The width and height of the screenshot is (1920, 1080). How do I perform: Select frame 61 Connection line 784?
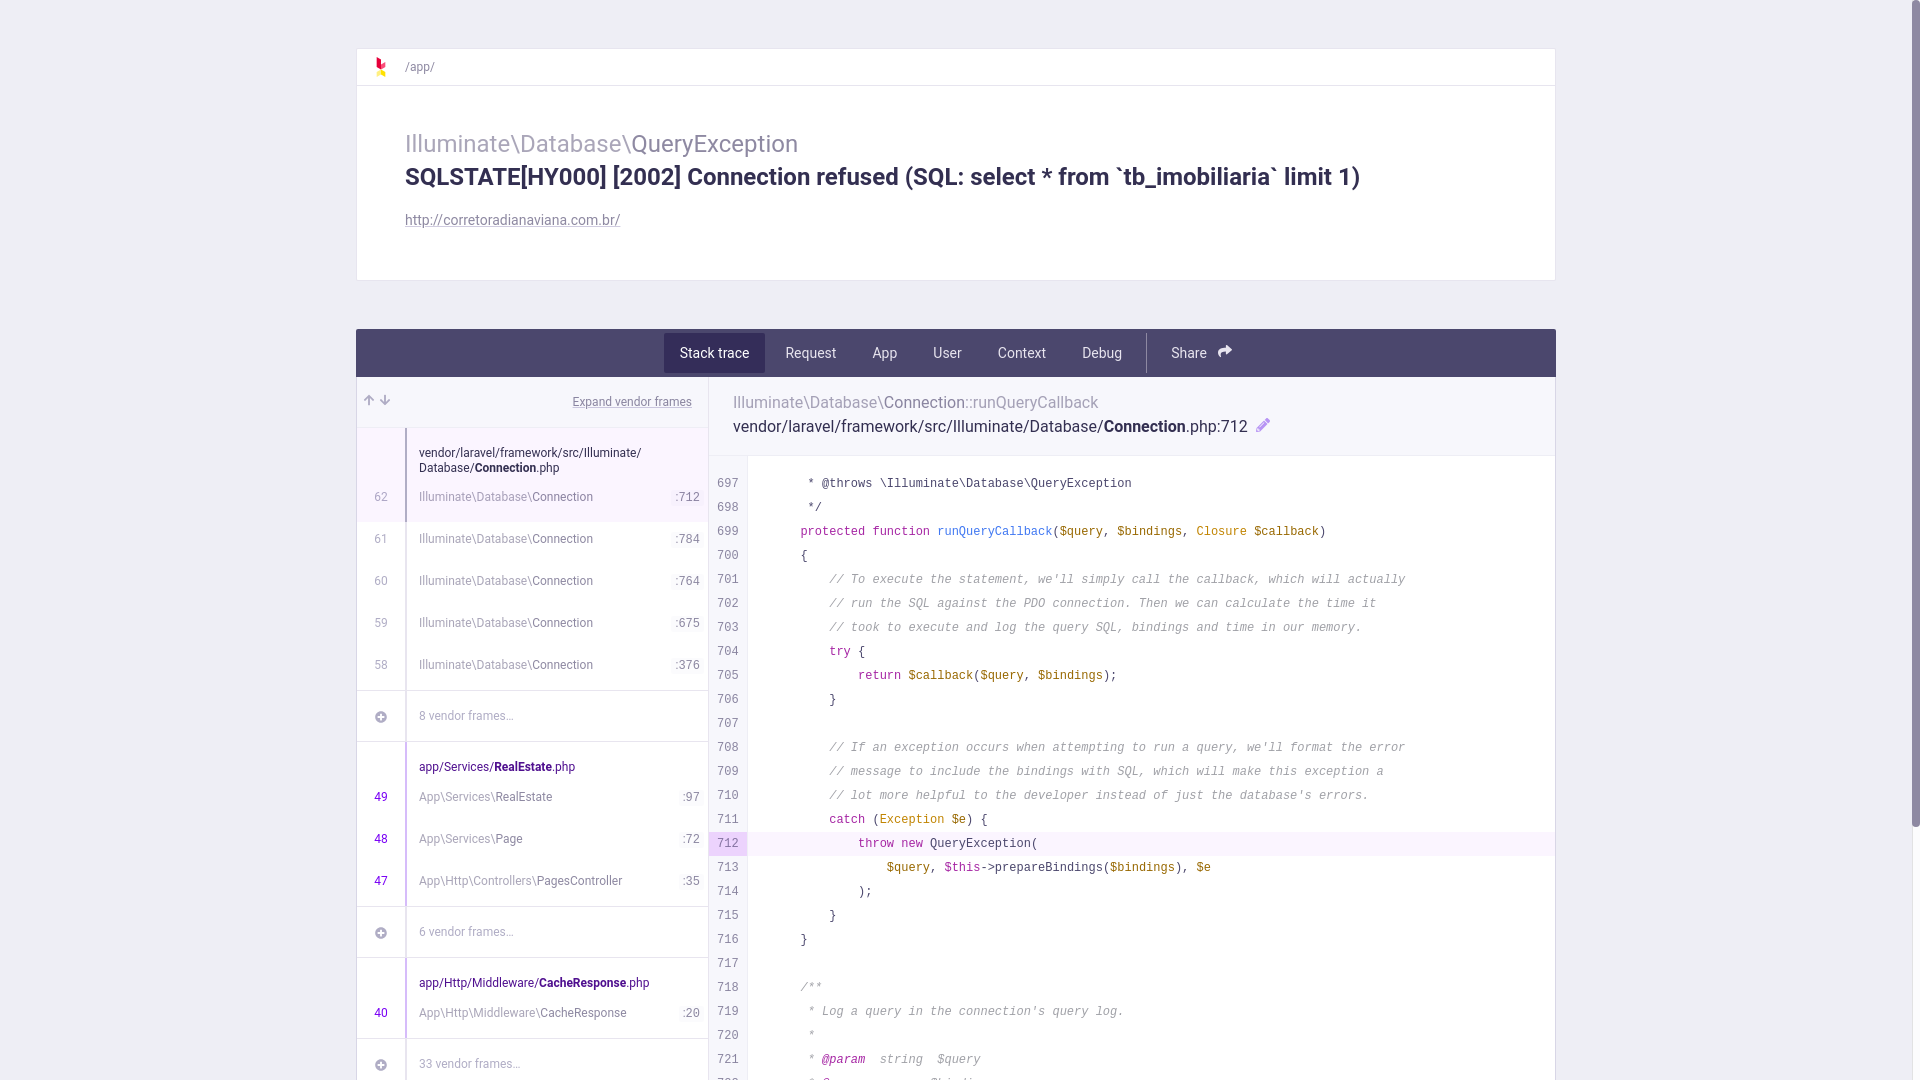click(532, 539)
